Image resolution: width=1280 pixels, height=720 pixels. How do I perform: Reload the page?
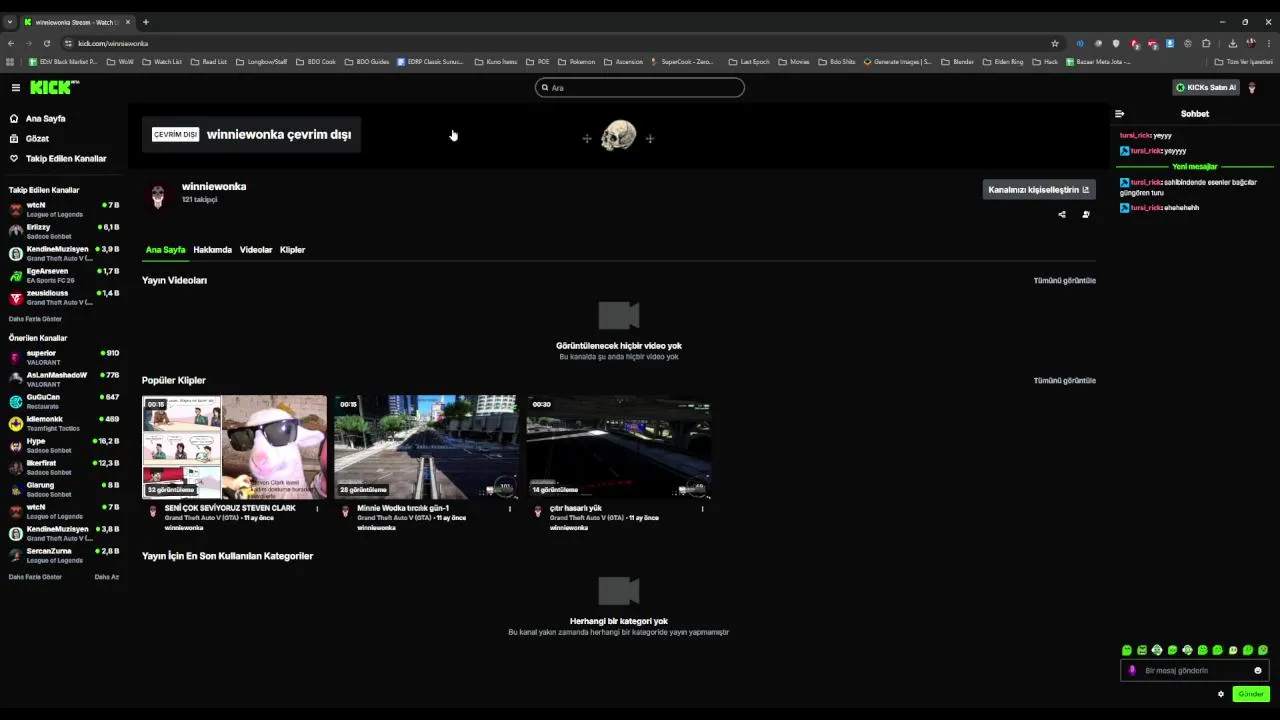[47, 44]
